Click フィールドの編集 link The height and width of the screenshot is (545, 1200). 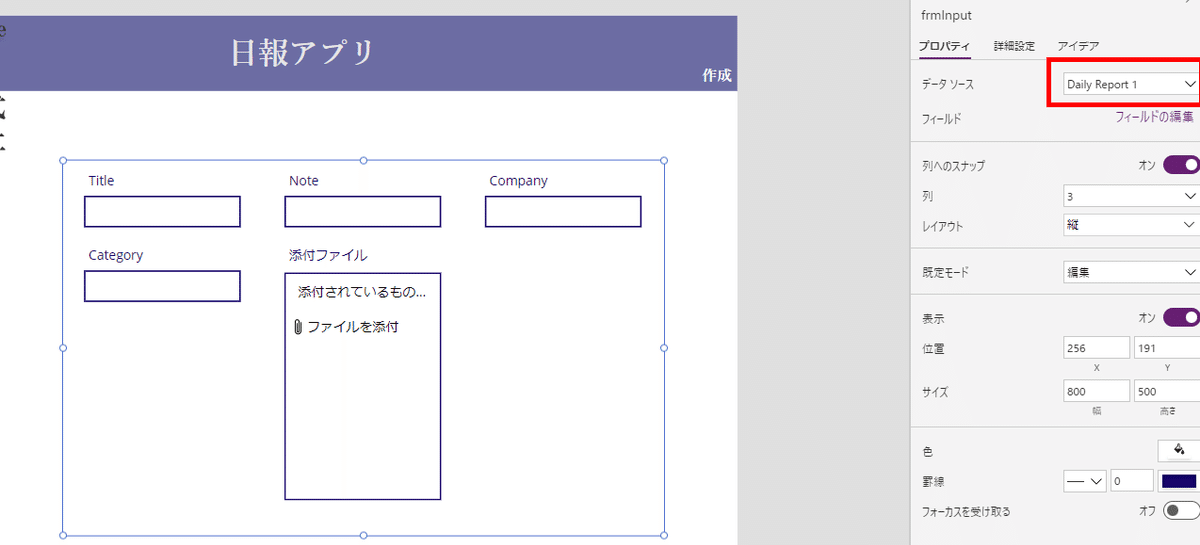pyautogui.click(x=1154, y=117)
